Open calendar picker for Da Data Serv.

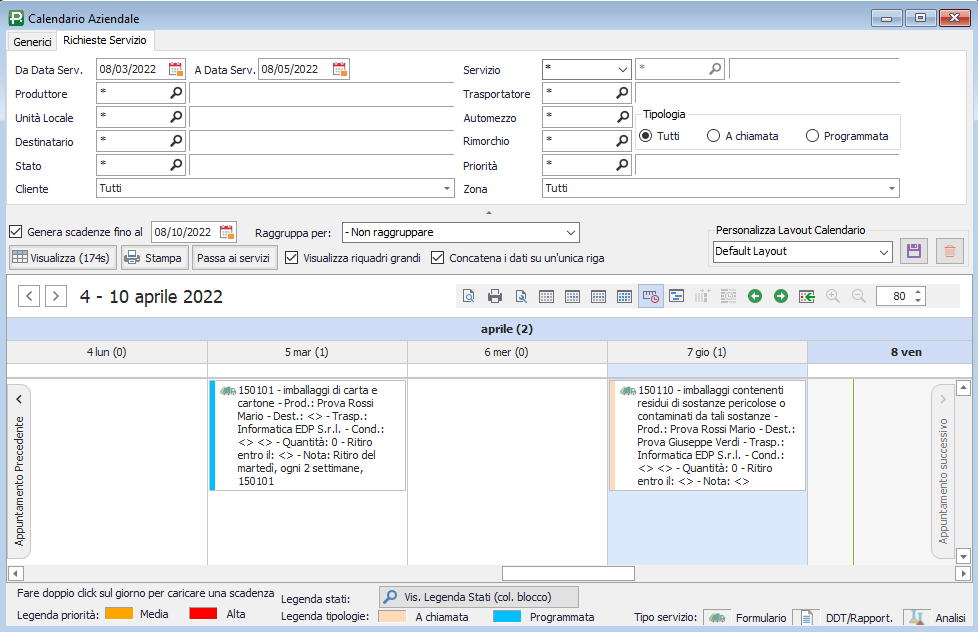coord(176,69)
